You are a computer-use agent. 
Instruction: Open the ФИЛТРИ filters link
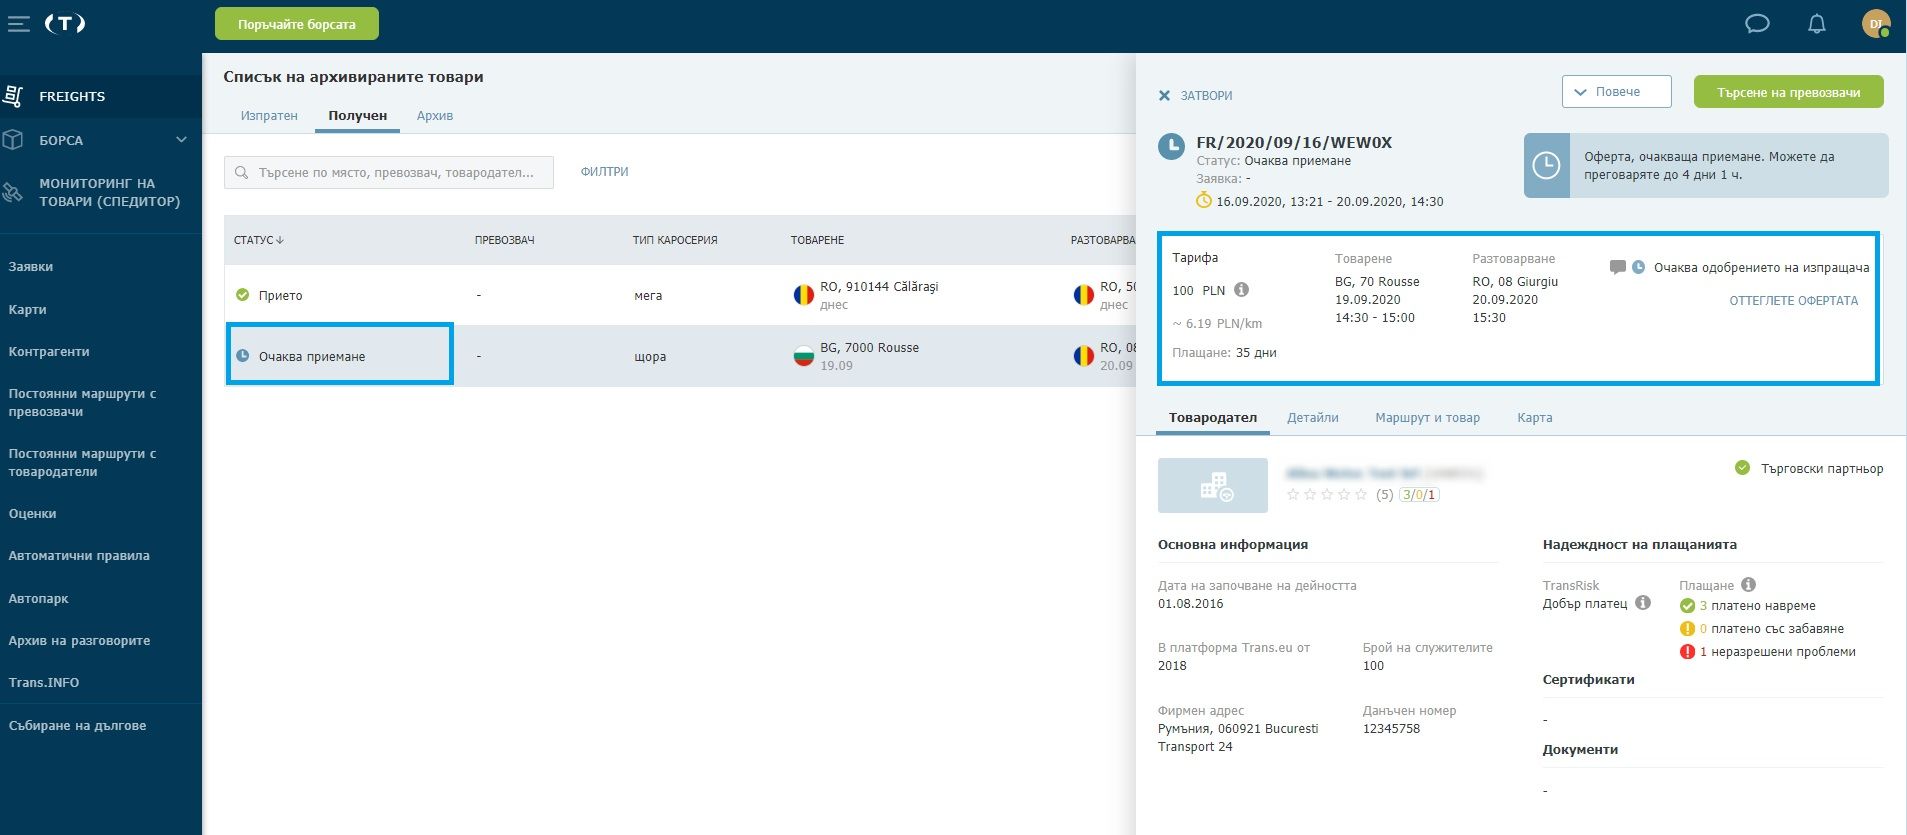pos(604,172)
